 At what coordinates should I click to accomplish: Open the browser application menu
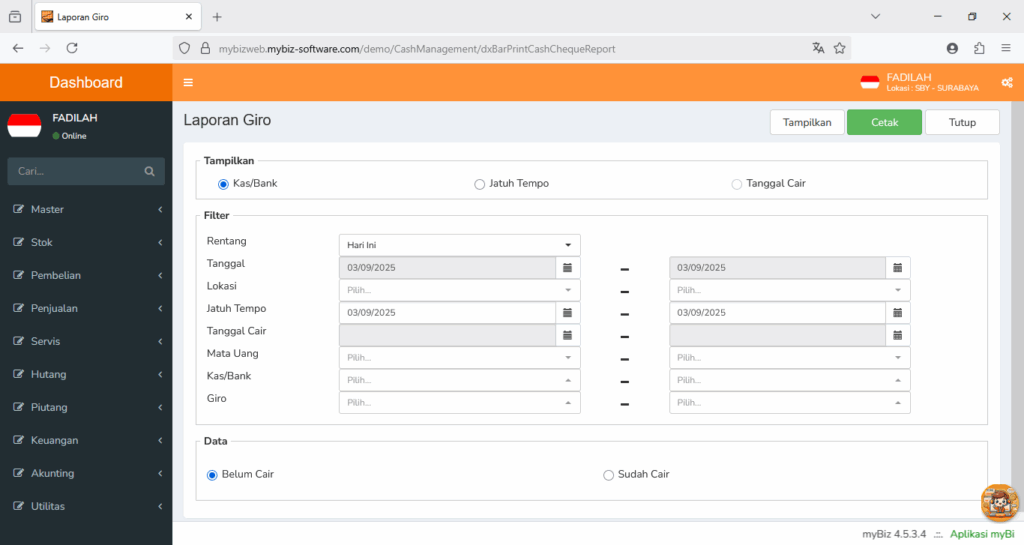click(x=1006, y=48)
